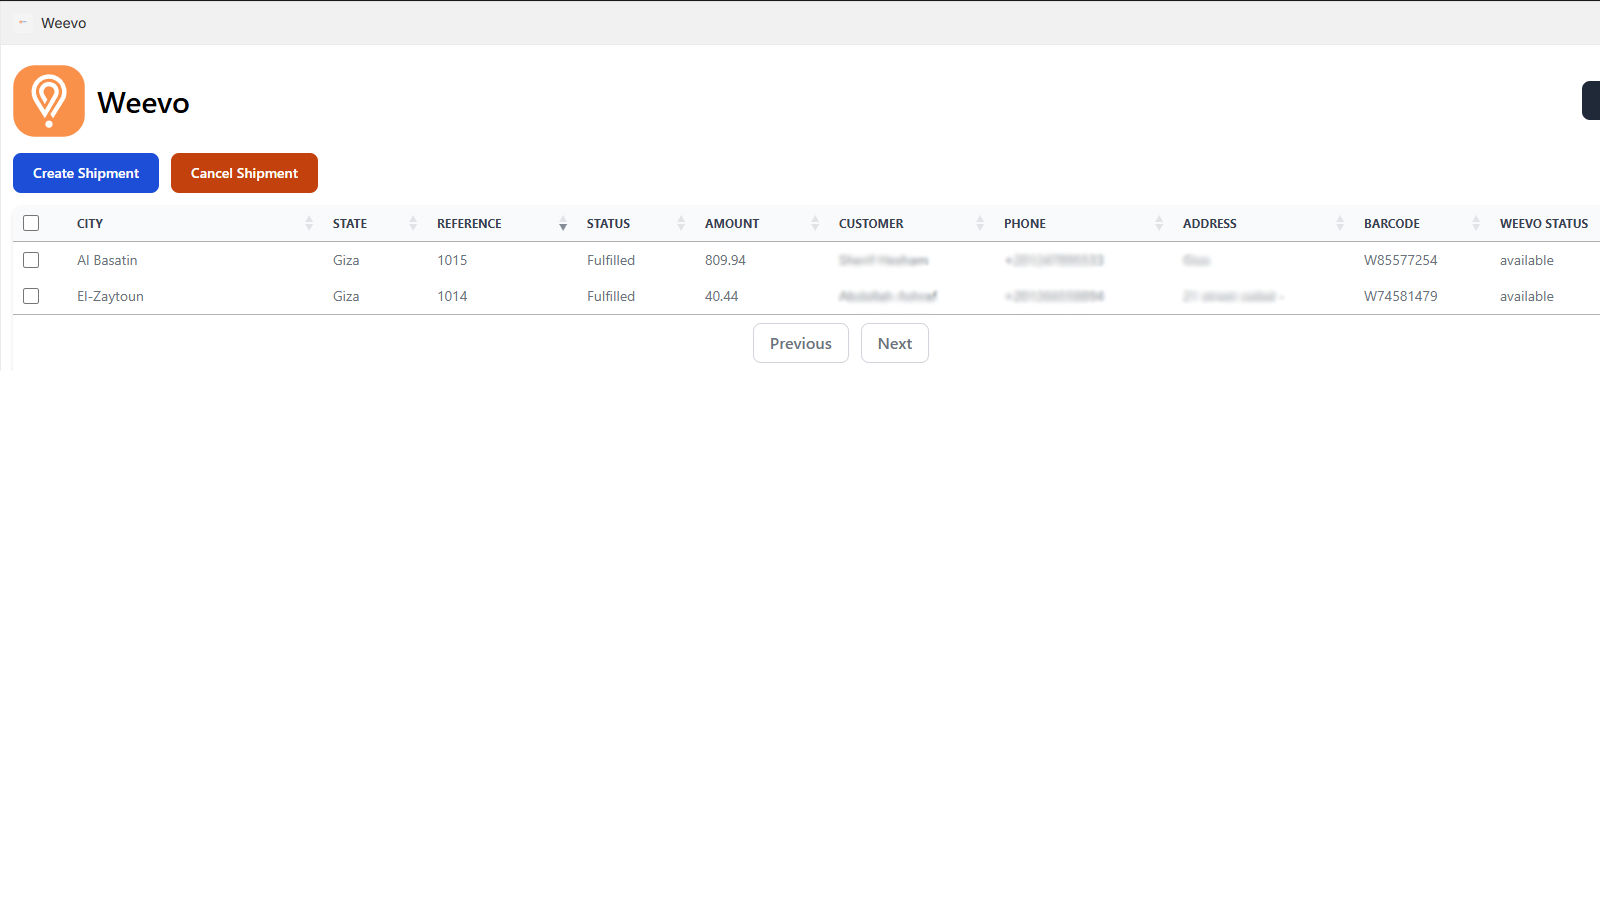Click the CUSTOMER column header

(x=871, y=224)
